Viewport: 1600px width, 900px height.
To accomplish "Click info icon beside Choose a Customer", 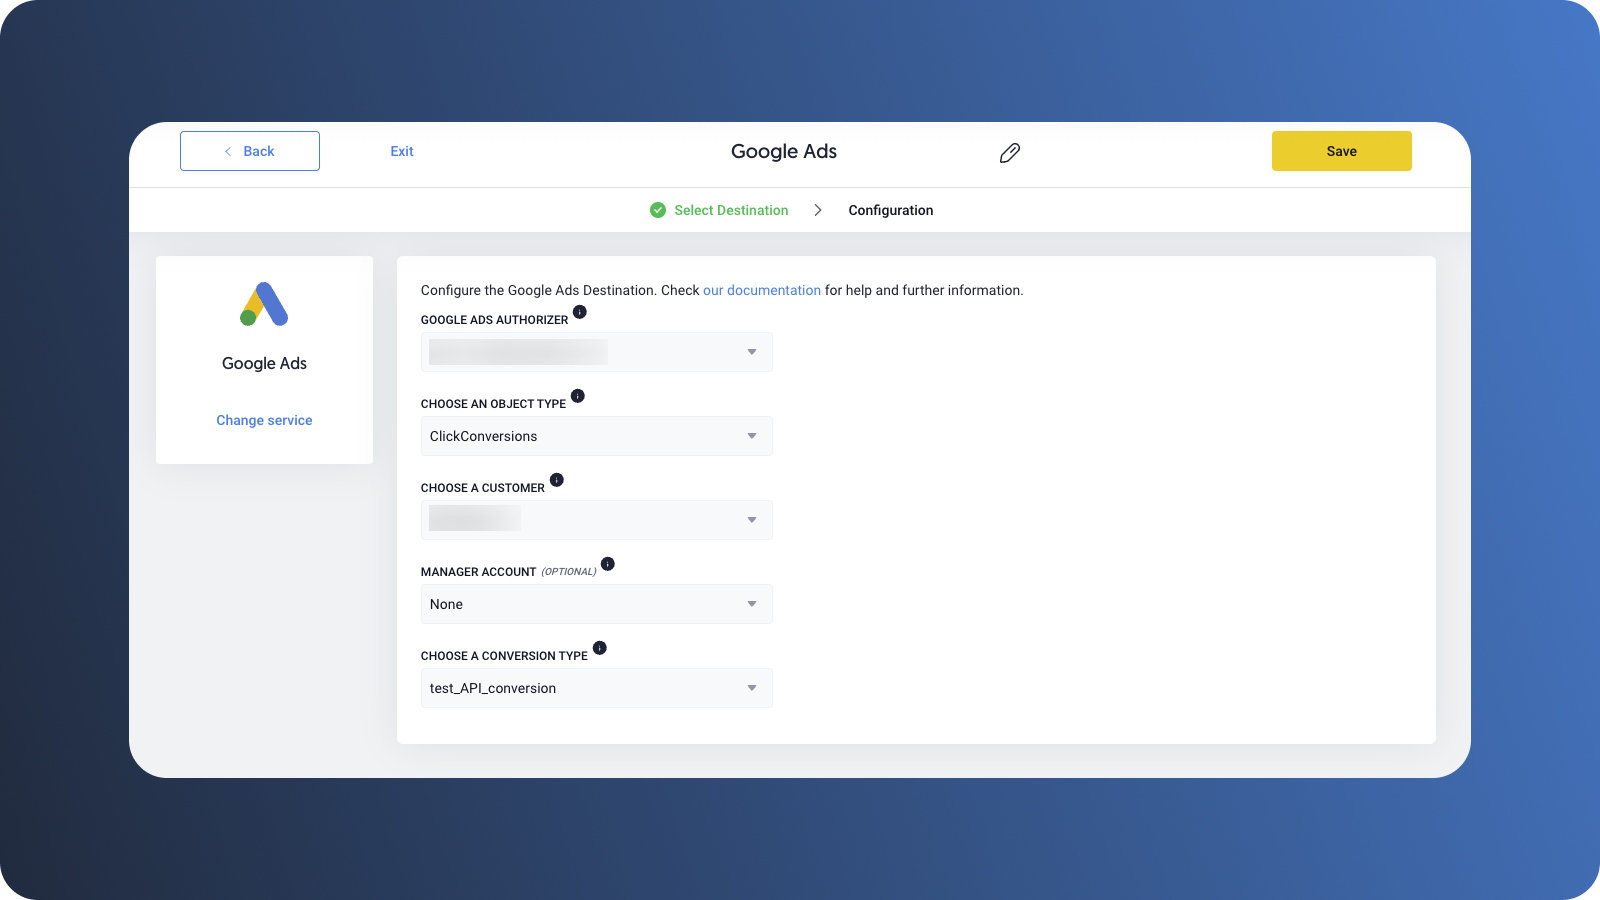I will coord(557,480).
